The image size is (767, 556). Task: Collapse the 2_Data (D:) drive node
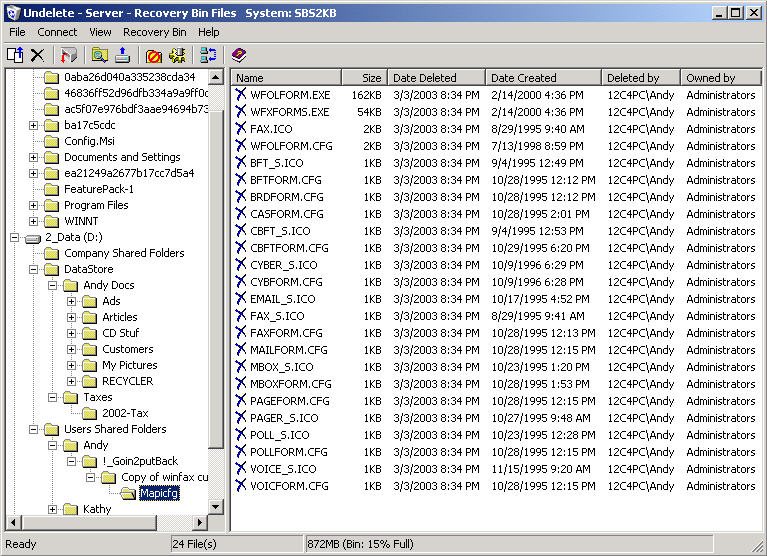tap(14, 238)
